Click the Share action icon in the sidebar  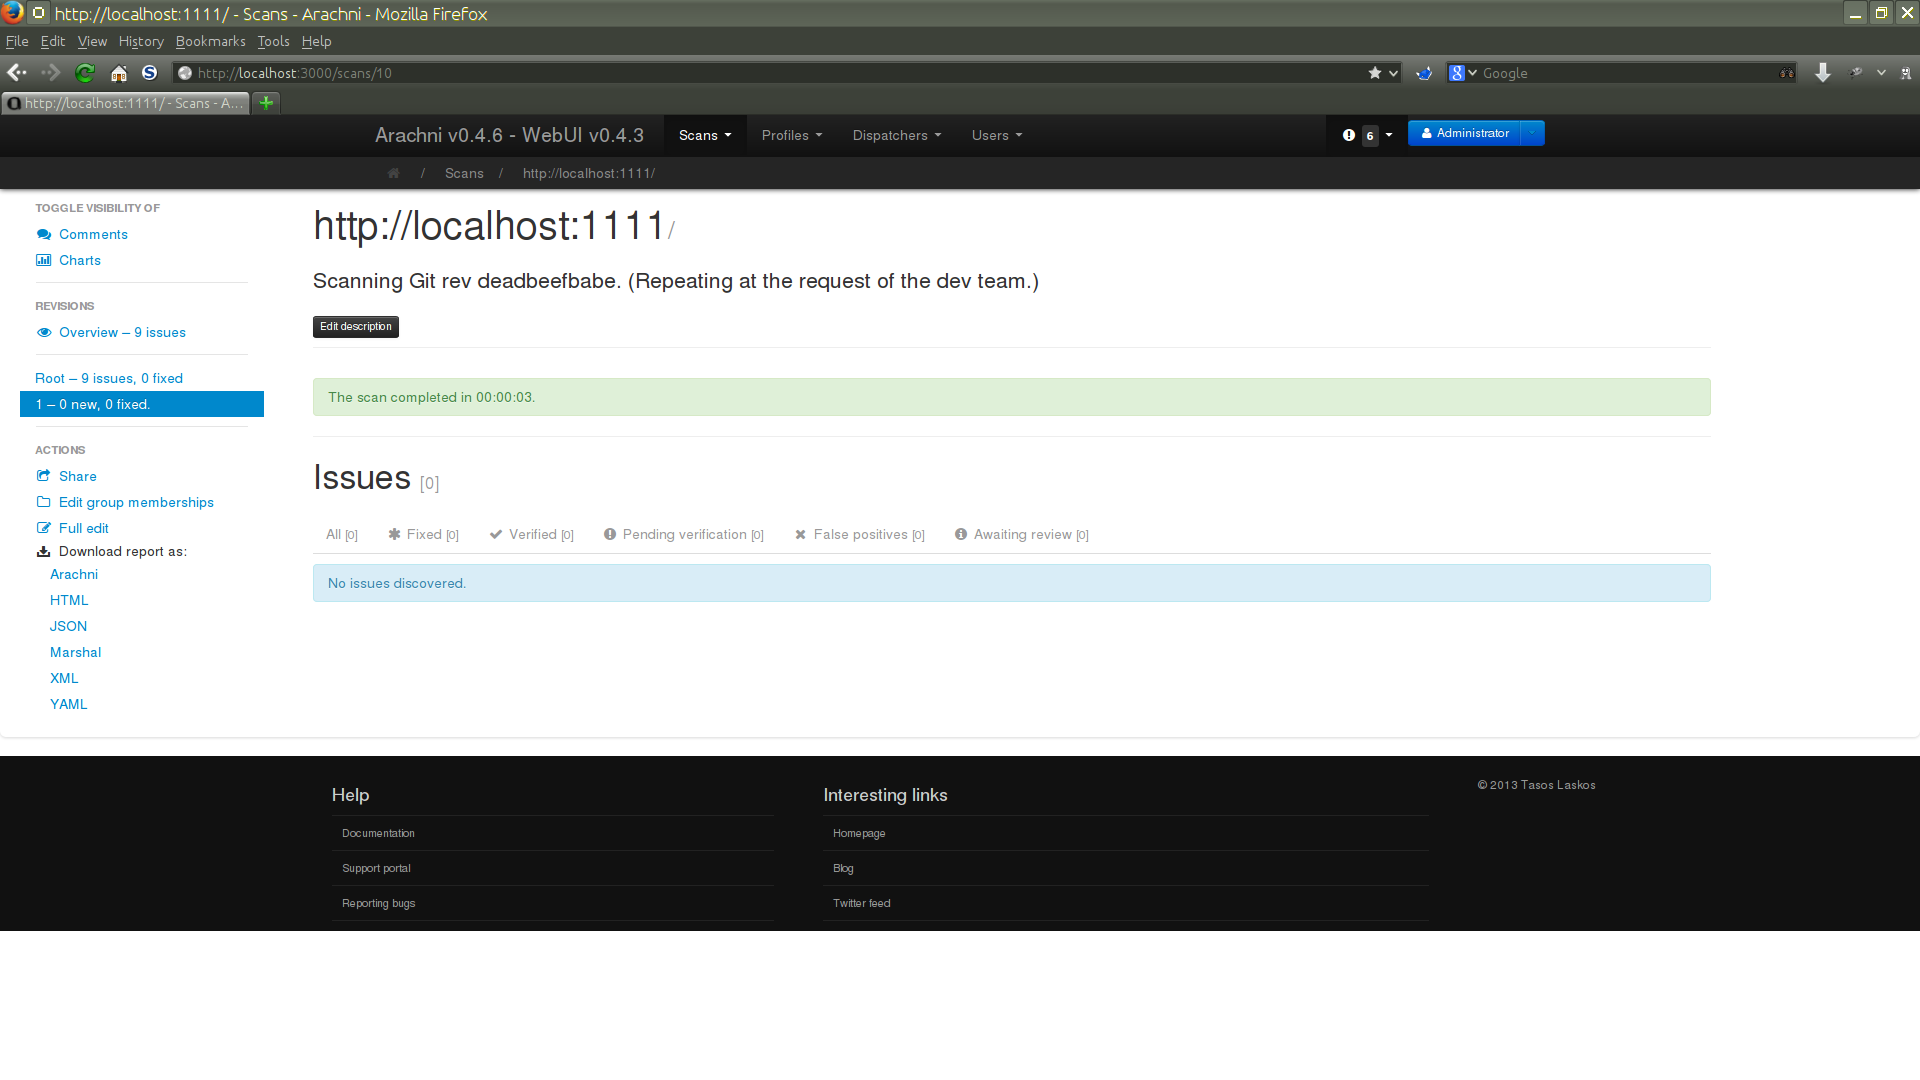coord(44,476)
